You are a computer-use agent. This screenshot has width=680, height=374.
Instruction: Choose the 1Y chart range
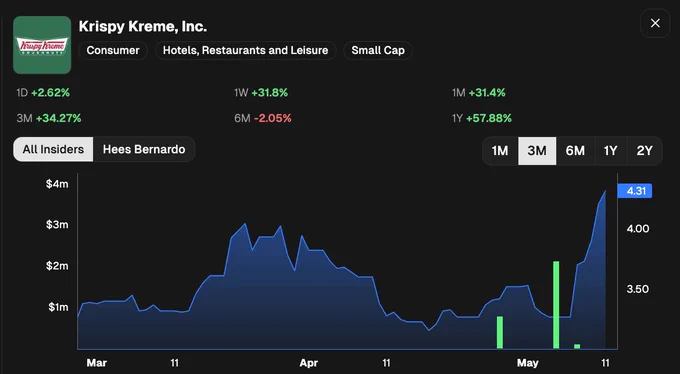(x=610, y=151)
